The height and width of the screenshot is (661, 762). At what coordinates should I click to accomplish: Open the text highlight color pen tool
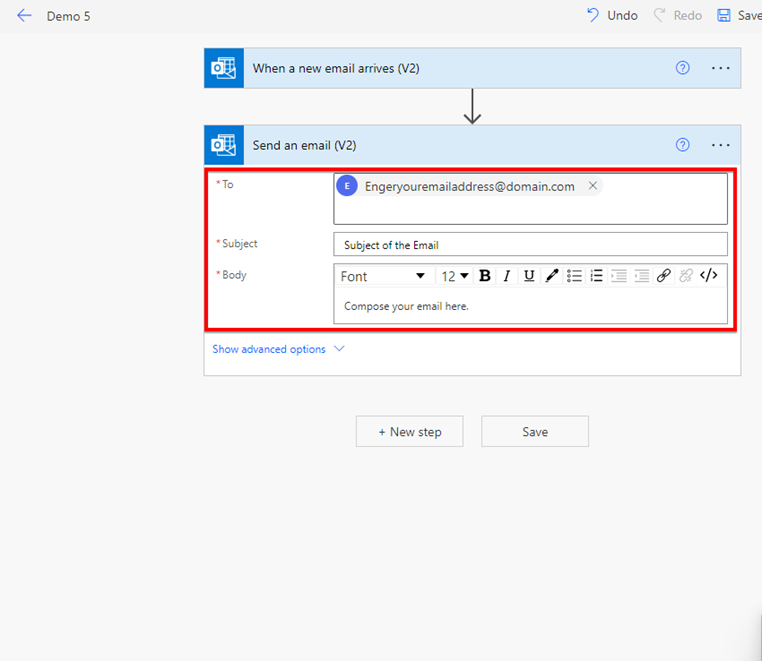click(x=552, y=276)
